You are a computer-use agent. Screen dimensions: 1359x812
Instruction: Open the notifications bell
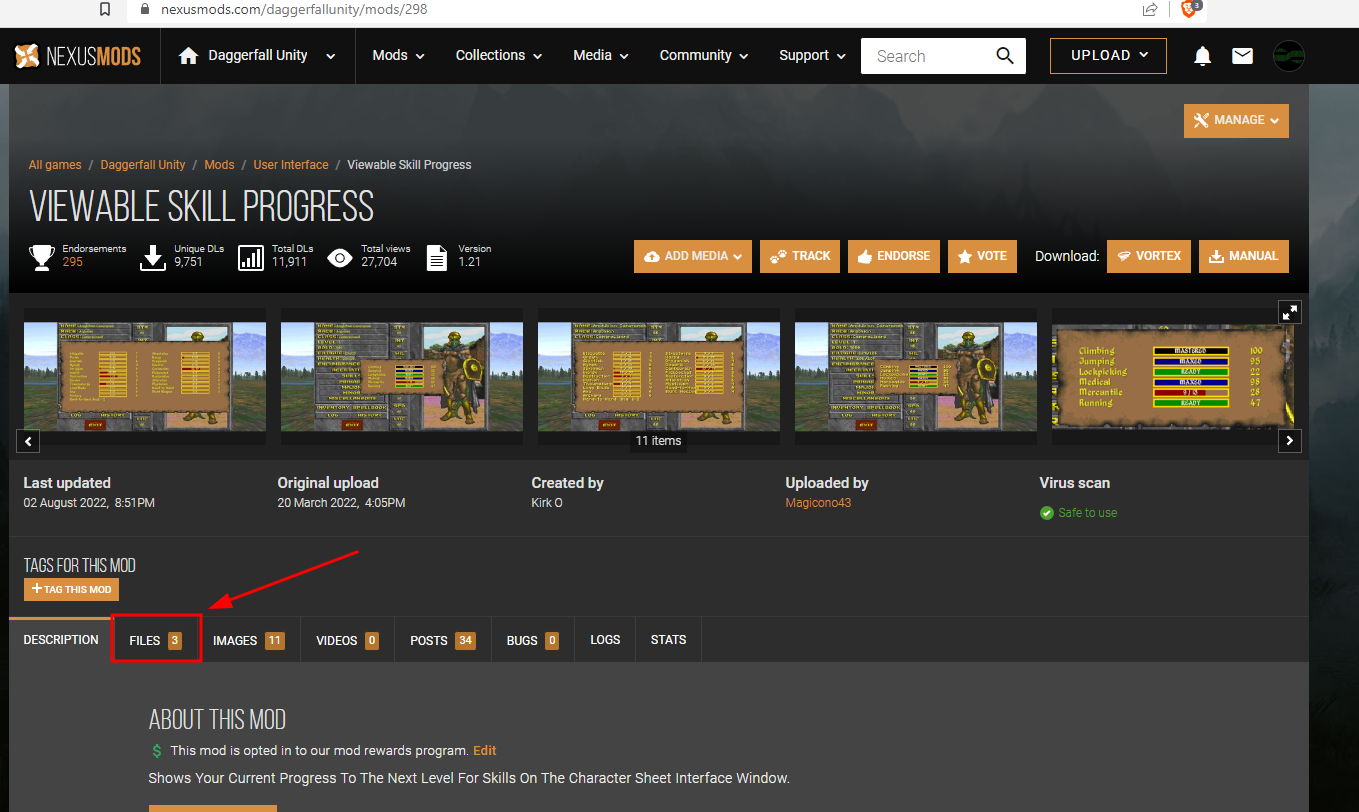coord(1203,56)
